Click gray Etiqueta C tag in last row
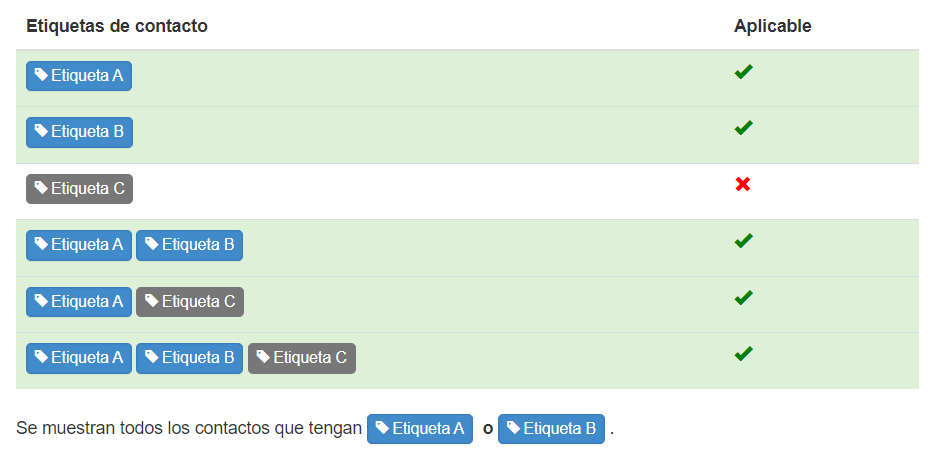The width and height of the screenshot is (937, 464). pos(302,358)
